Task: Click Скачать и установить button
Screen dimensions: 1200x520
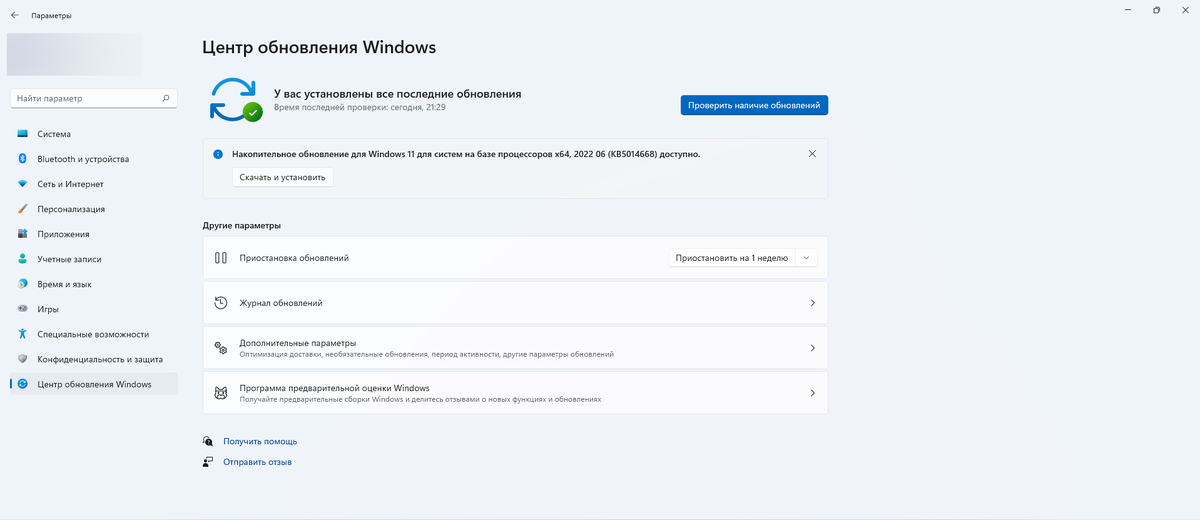Action: point(283,177)
